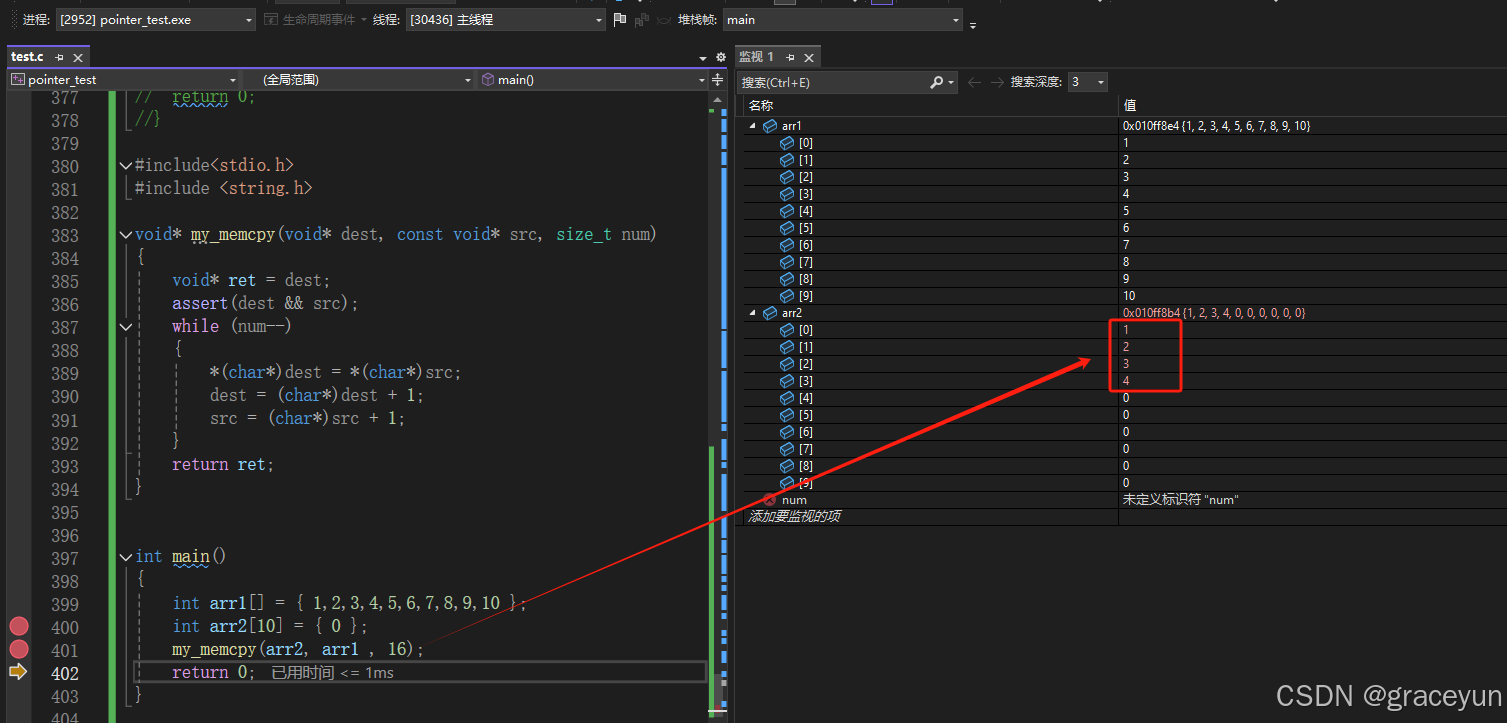Click line number 393 in the gutter
The height and width of the screenshot is (723, 1507).
point(65,465)
